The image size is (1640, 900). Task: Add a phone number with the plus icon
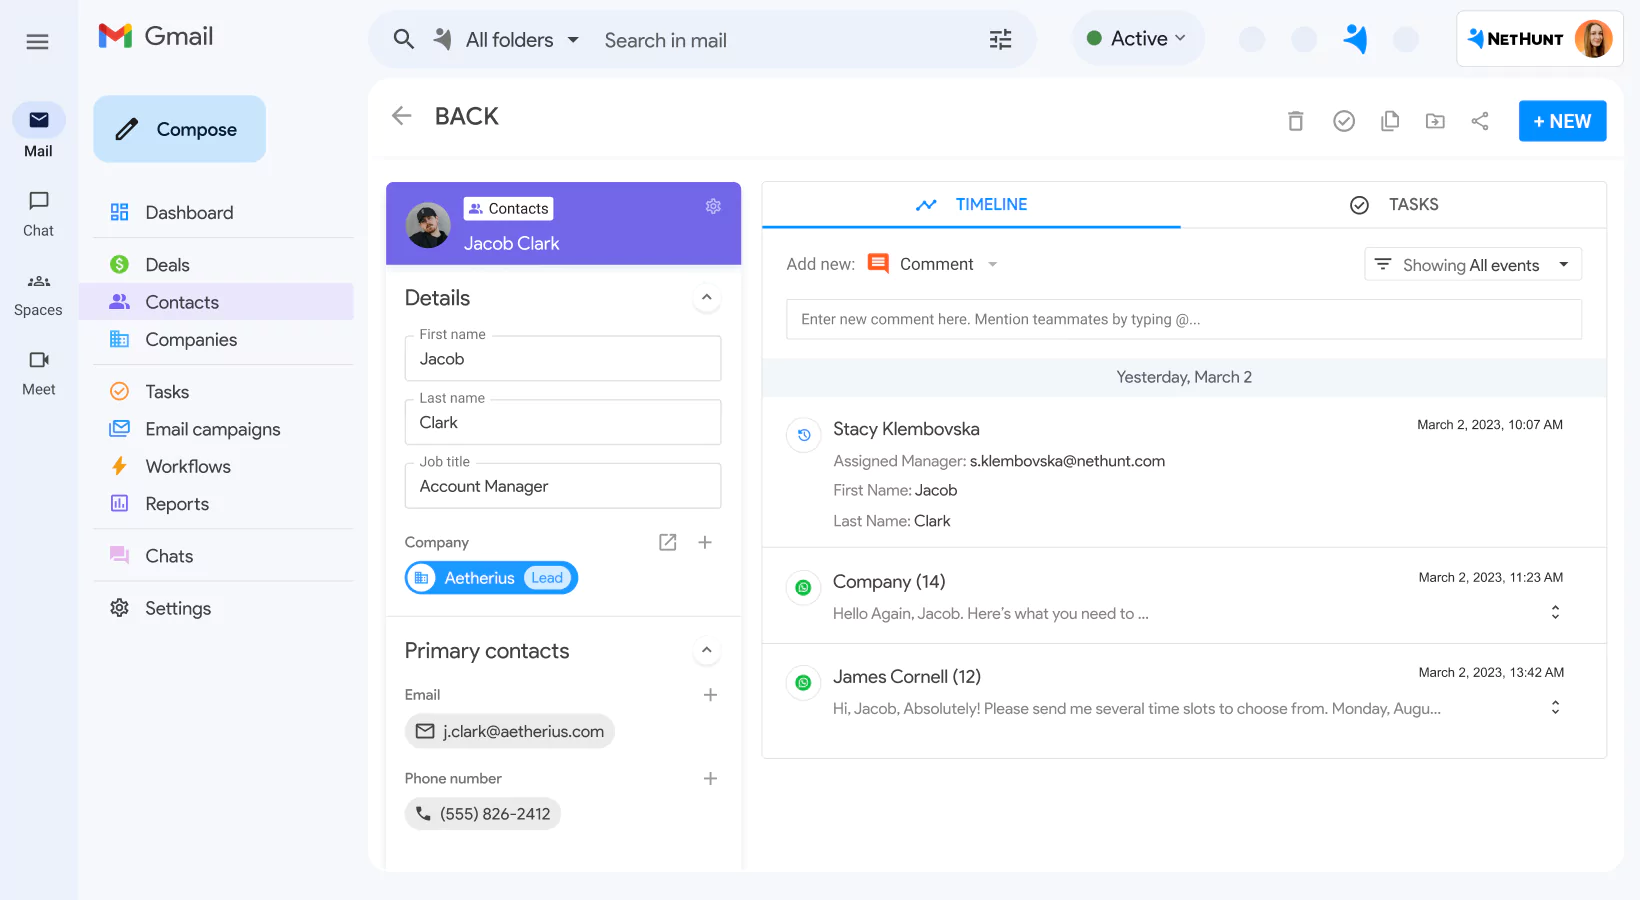(x=710, y=778)
